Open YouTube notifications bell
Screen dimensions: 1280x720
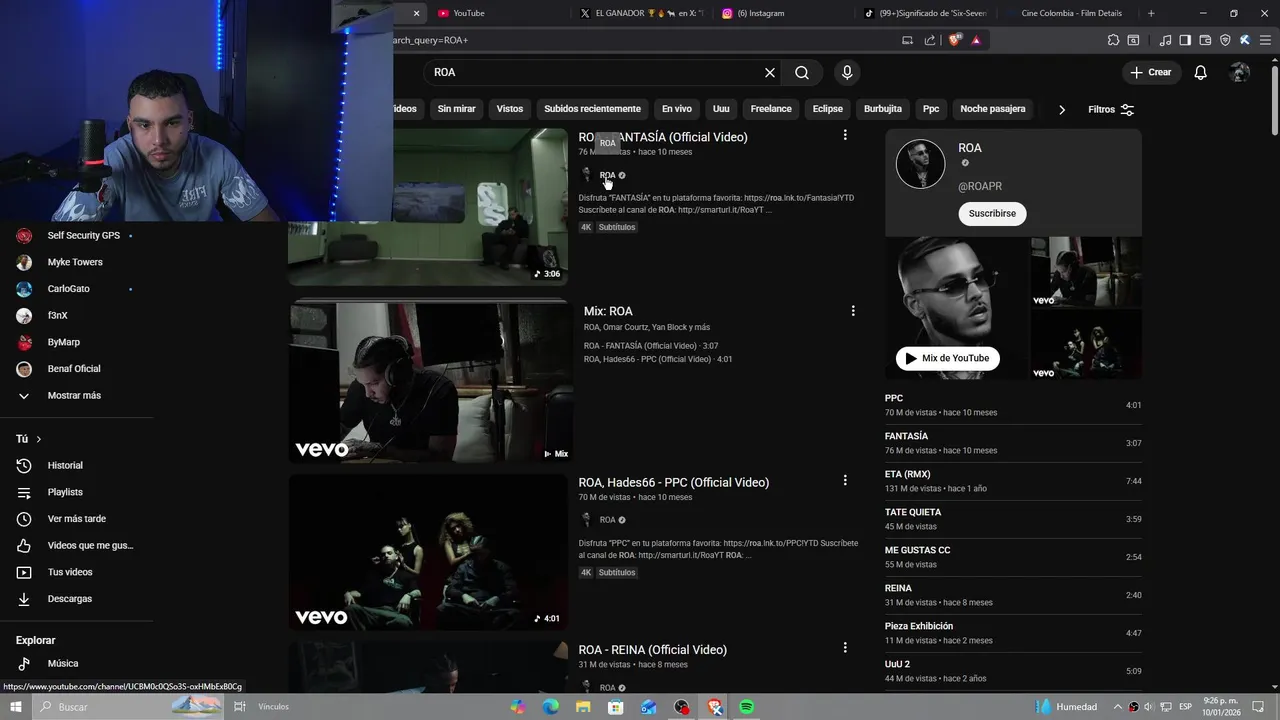click(x=1201, y=72)
